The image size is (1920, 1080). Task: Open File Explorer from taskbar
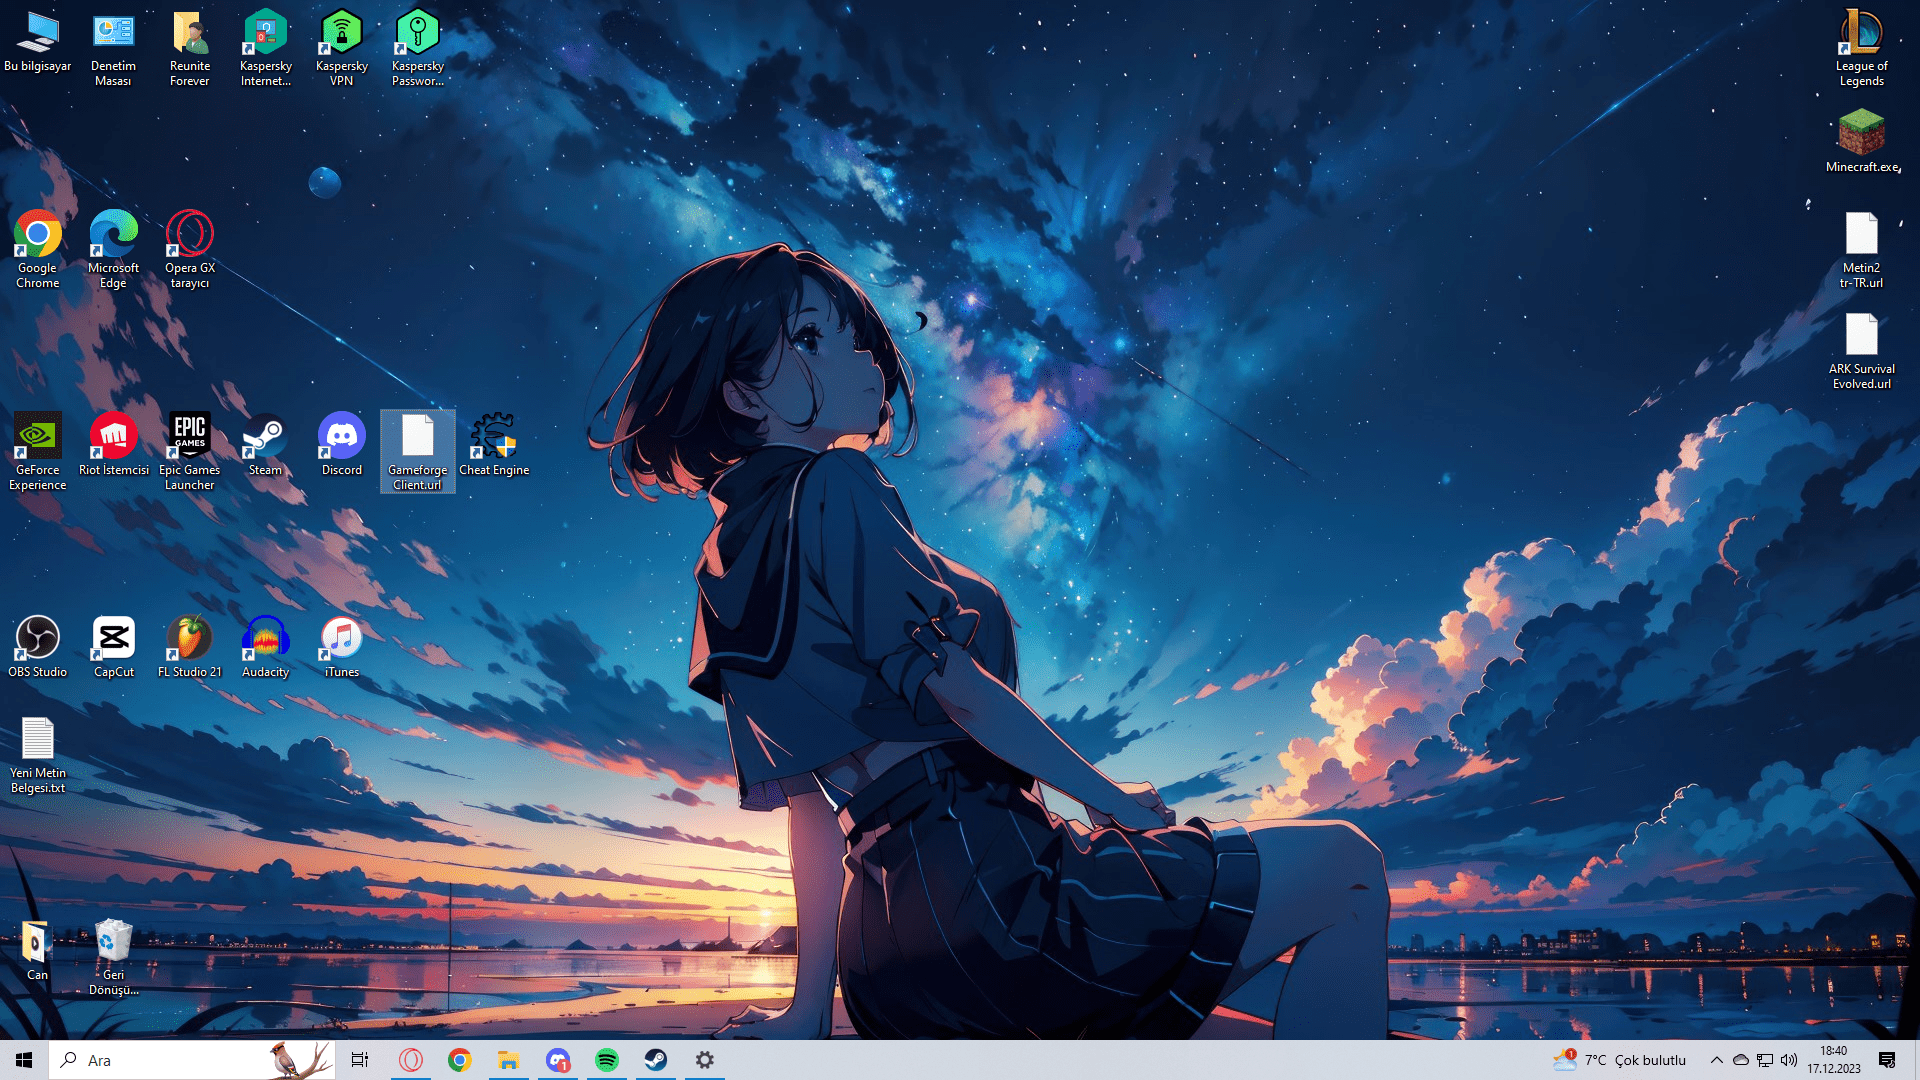coord(508,1060)
